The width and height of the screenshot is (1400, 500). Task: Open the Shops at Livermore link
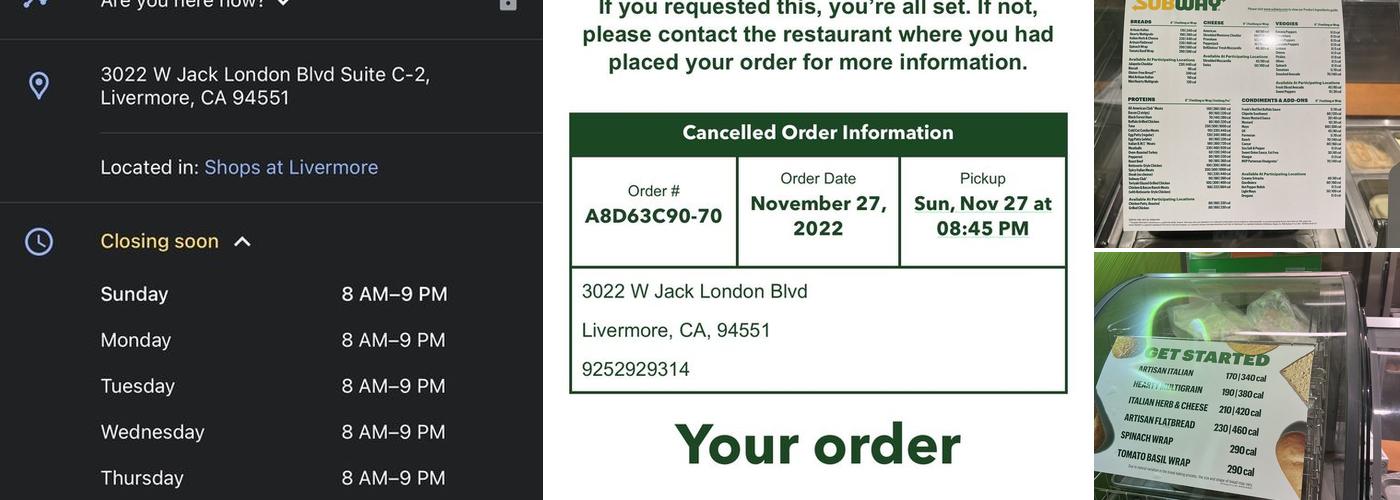coord(291,167)
